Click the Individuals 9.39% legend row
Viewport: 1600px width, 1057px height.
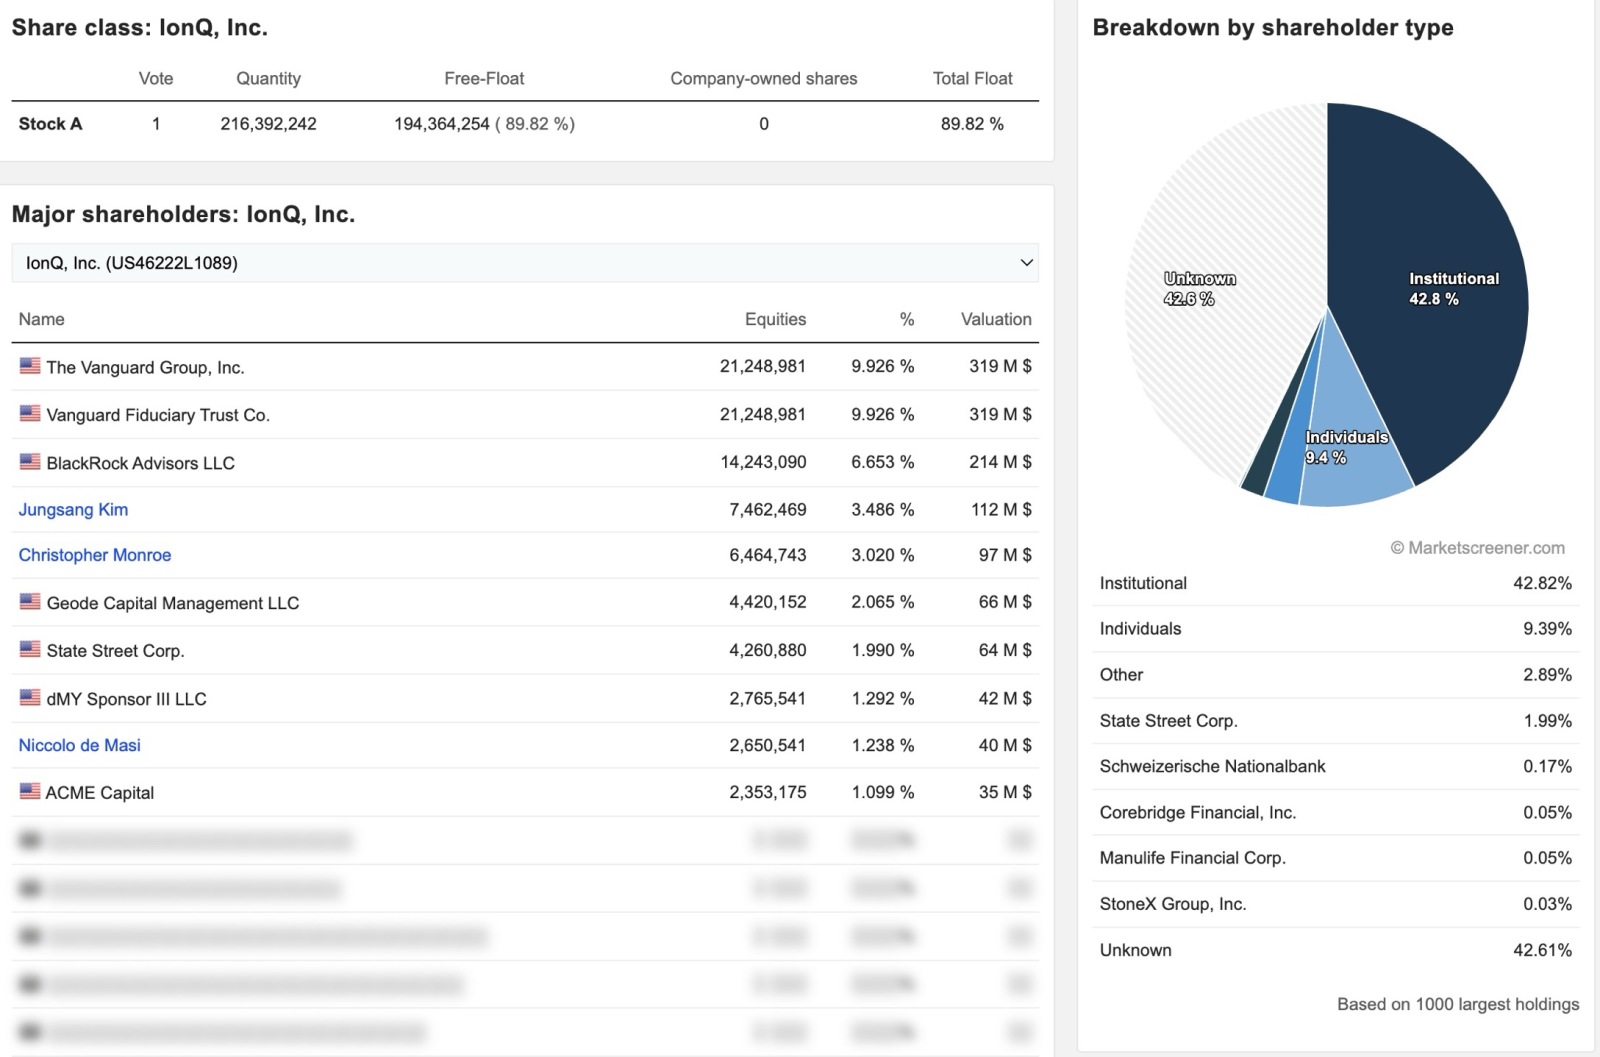(x=1335, y=628)
